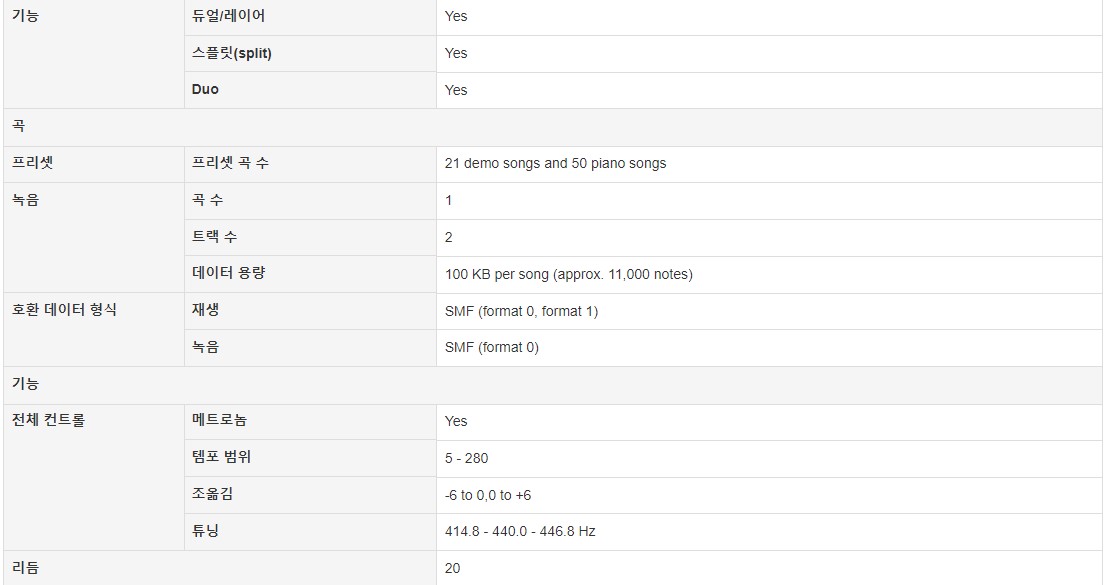This screenshot has height=585, width=1106.
Task: Click 'SMF (format 0, format 1)' value
Action: tap(521, 311)
